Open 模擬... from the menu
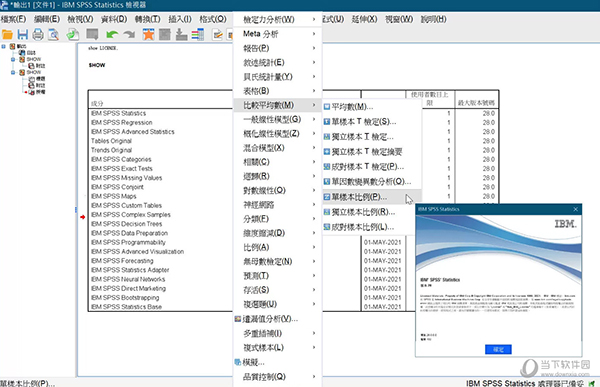This screenshot has width=600, height=387. point(277,362)
